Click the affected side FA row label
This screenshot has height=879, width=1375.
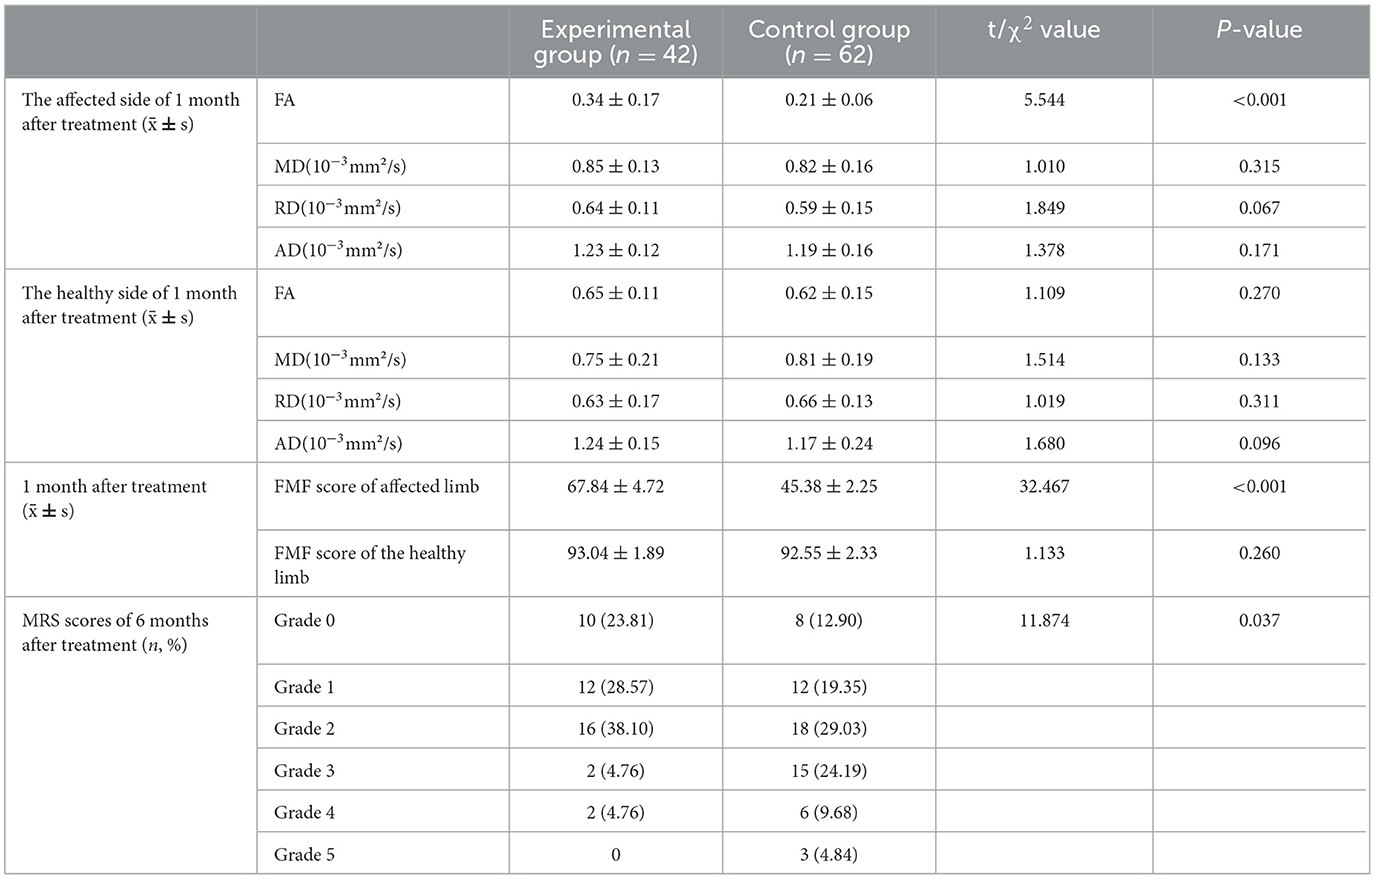pyautogui.click(x=285, y=100)
